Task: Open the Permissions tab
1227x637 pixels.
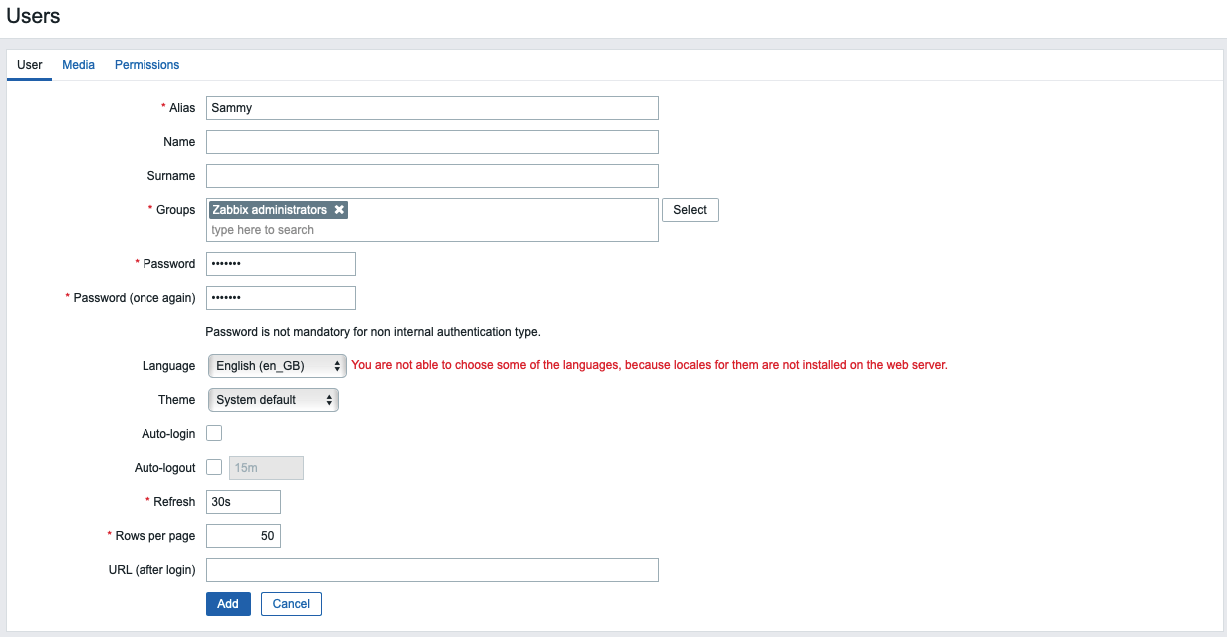Action: (x=147, y=65)
